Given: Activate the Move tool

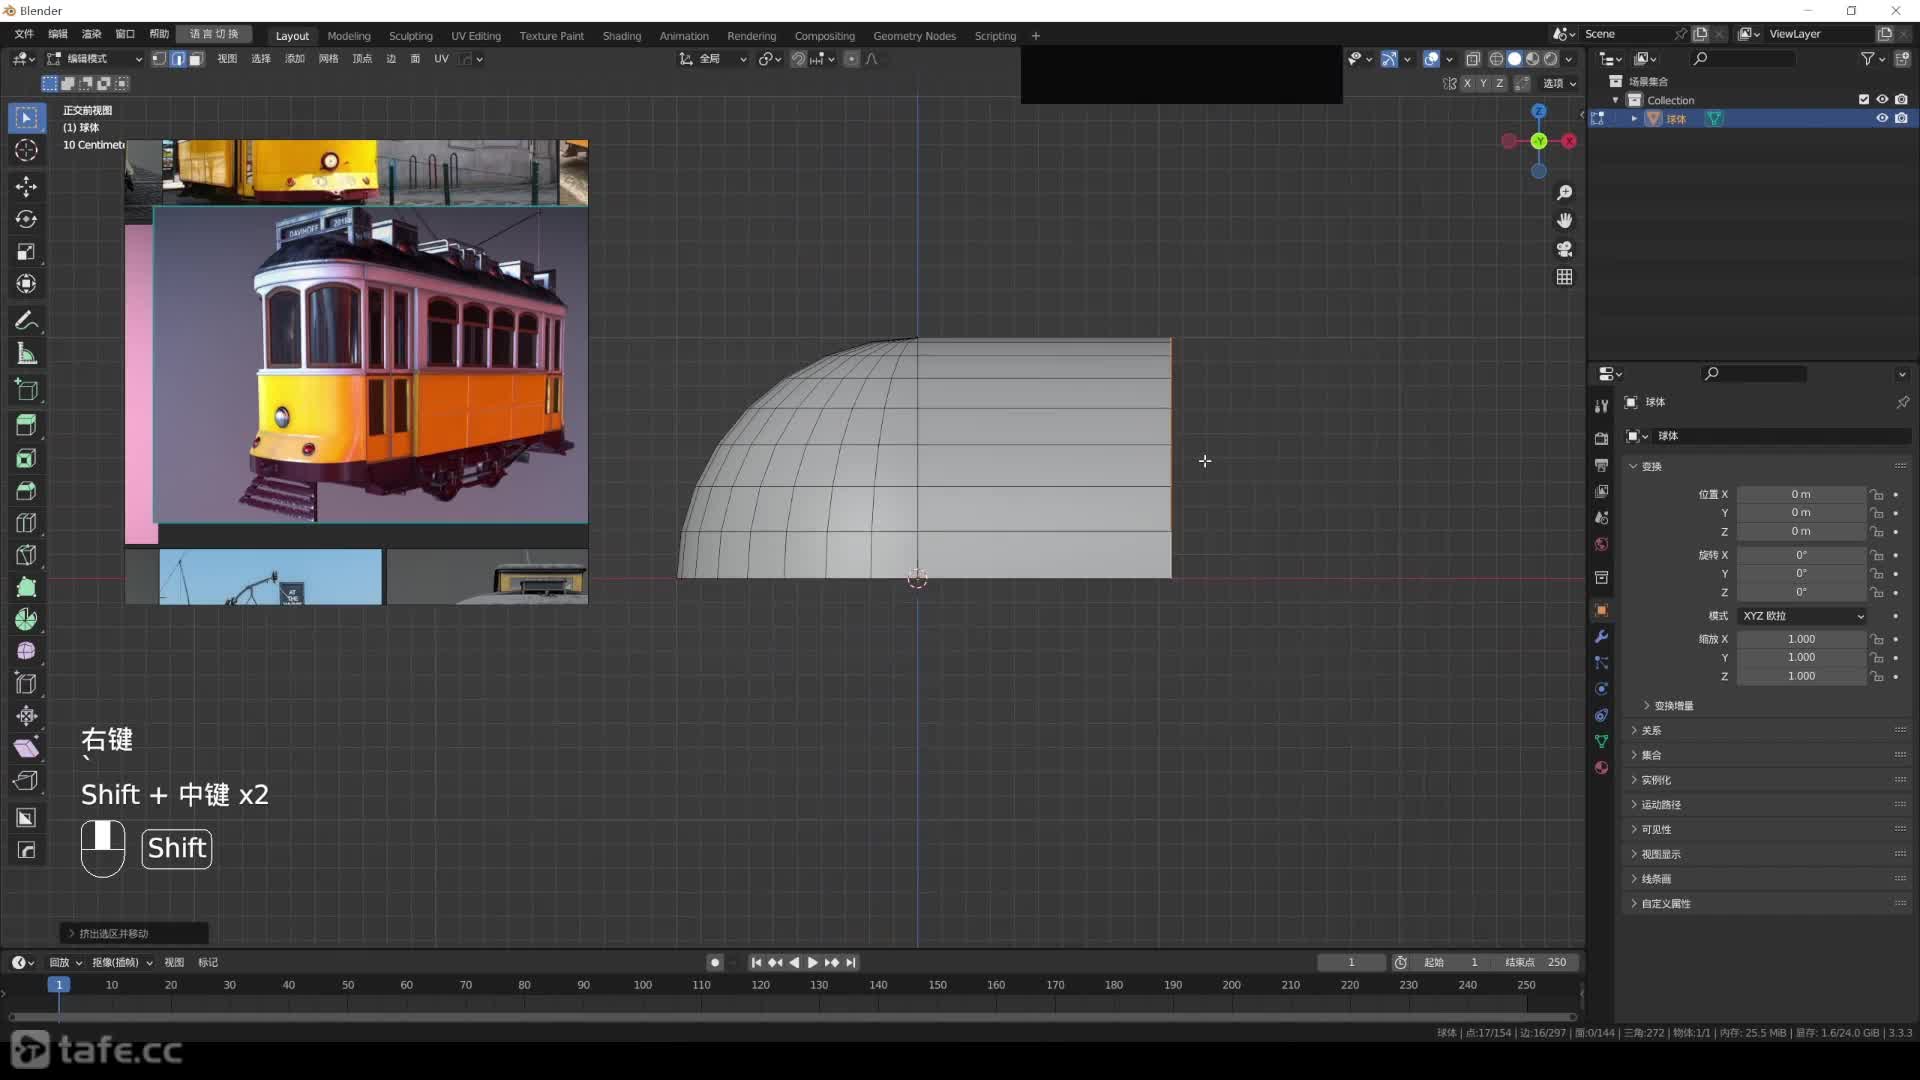Looking at the screenshot, I should [x=27, y=187].
